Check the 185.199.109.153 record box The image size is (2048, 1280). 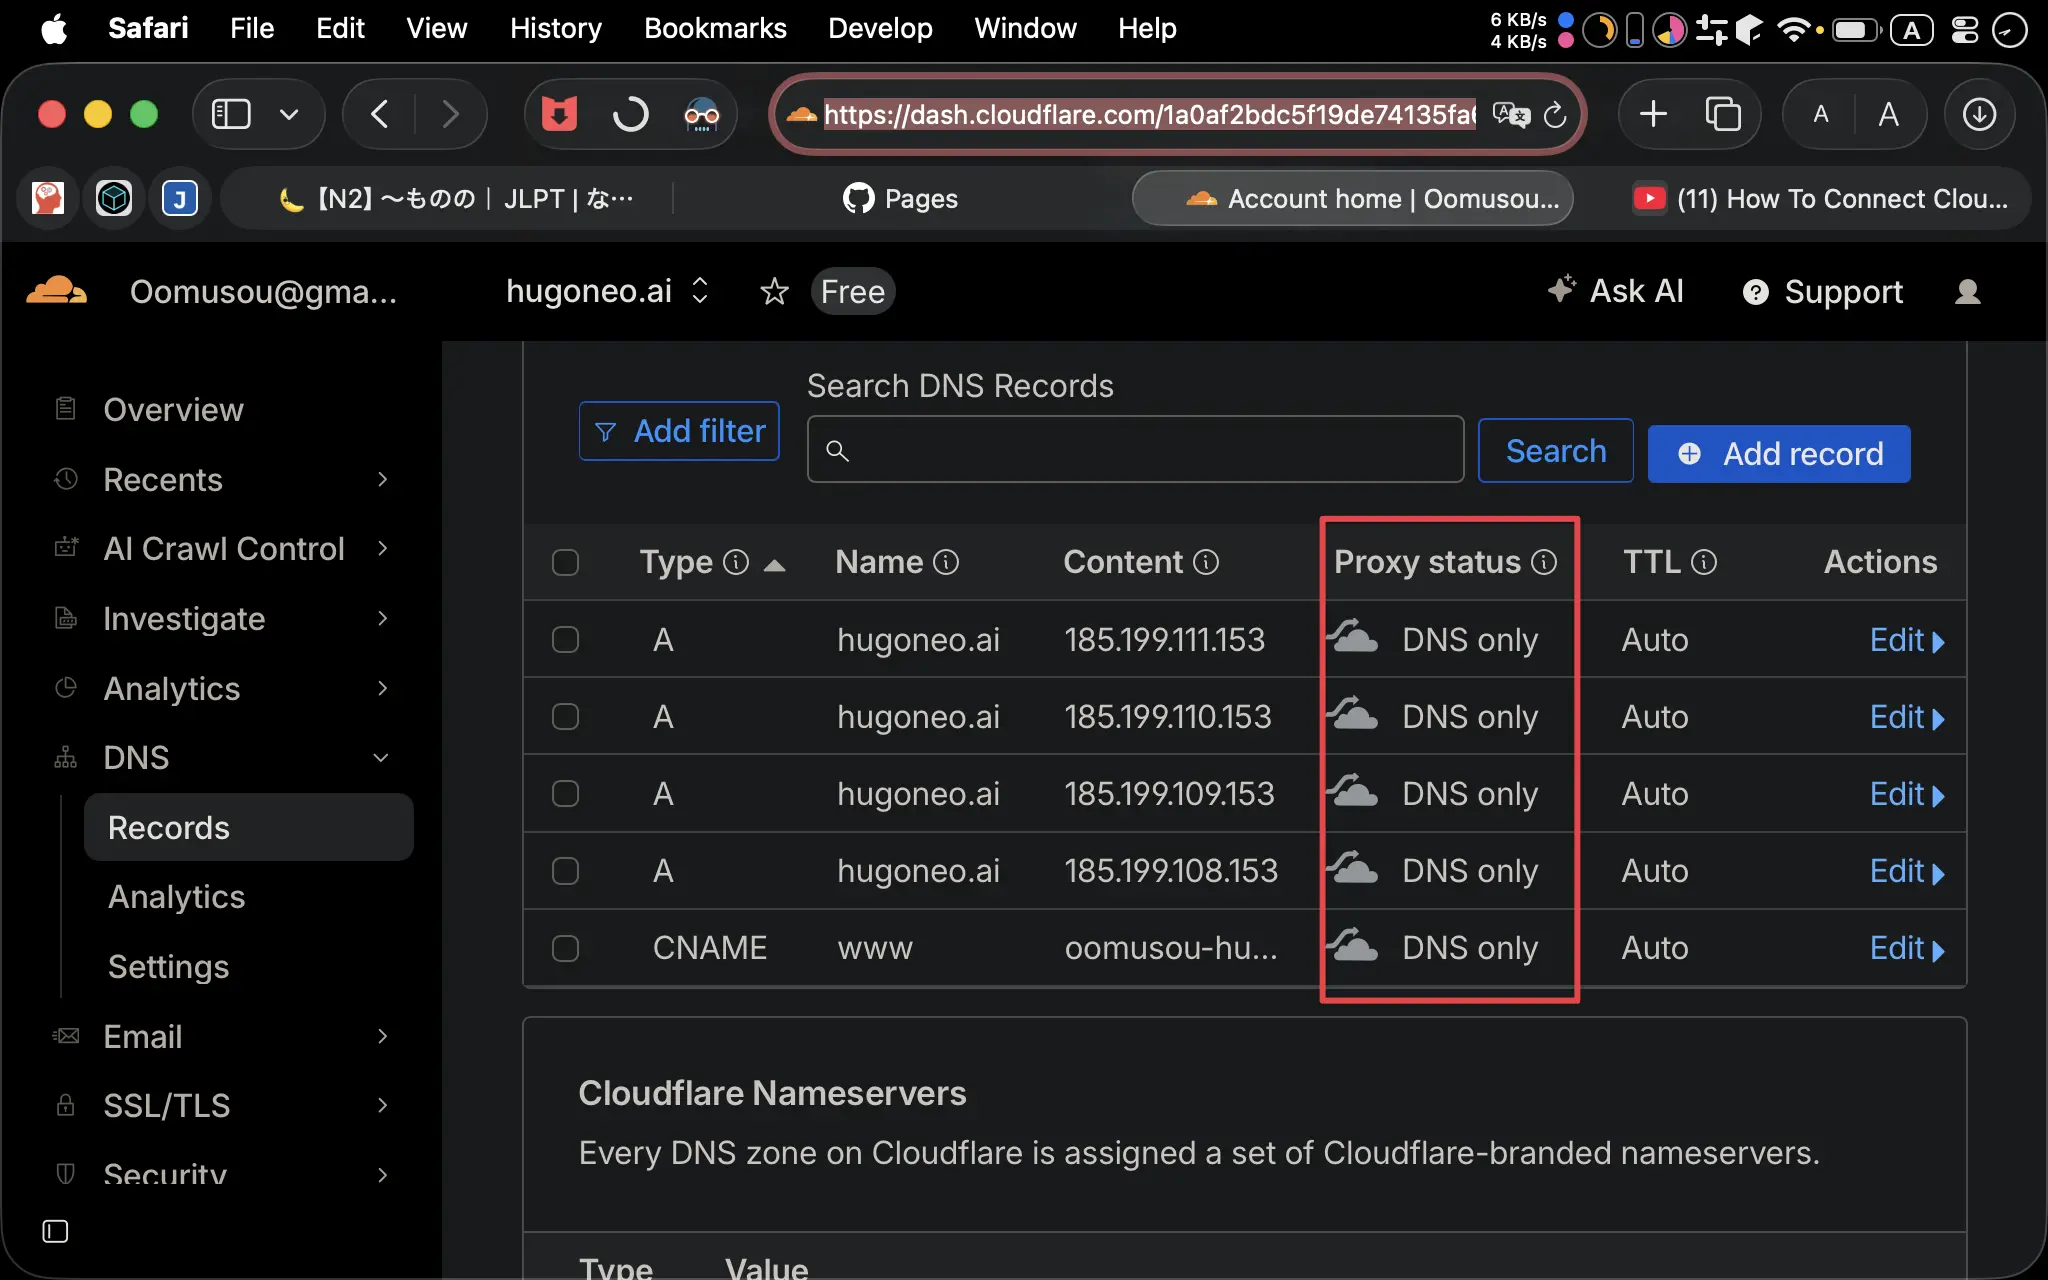pyautogui.click(x=565, y=793)
